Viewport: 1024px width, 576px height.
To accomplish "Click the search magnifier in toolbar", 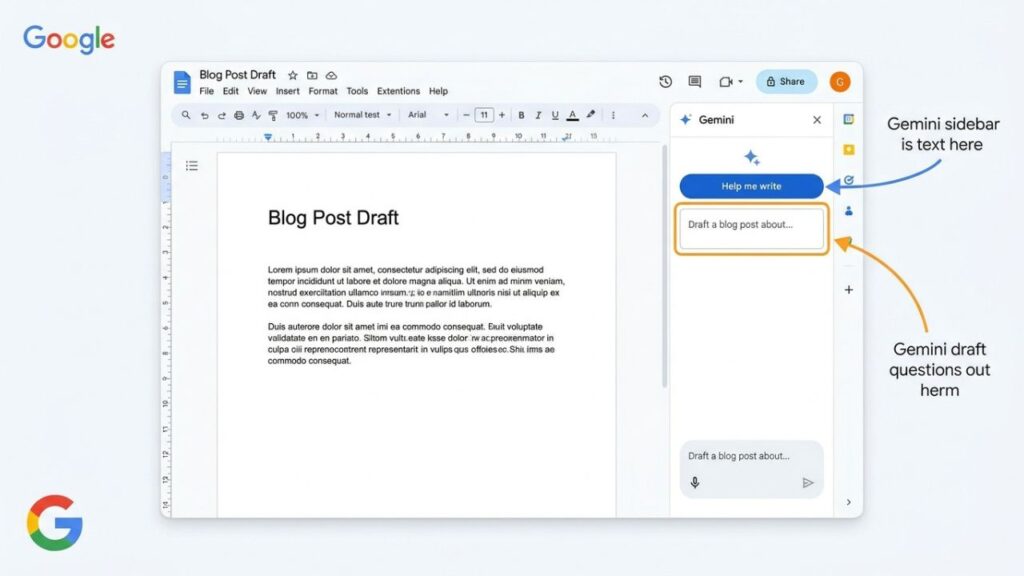I will click(x=186, y=115).
